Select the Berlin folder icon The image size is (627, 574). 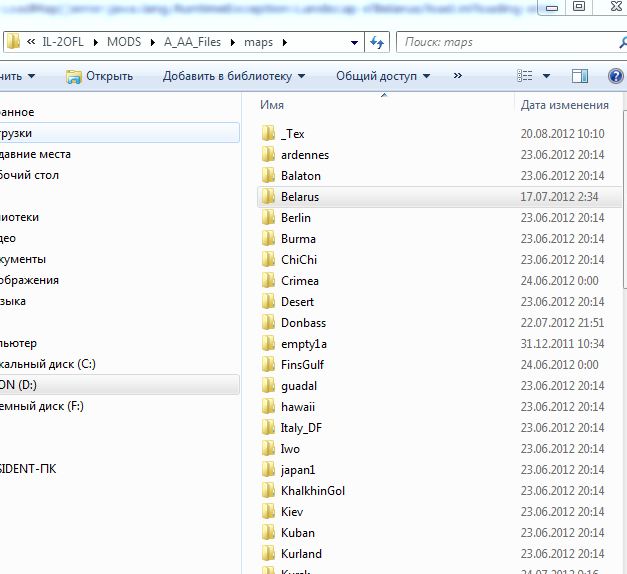pos(268,217)
